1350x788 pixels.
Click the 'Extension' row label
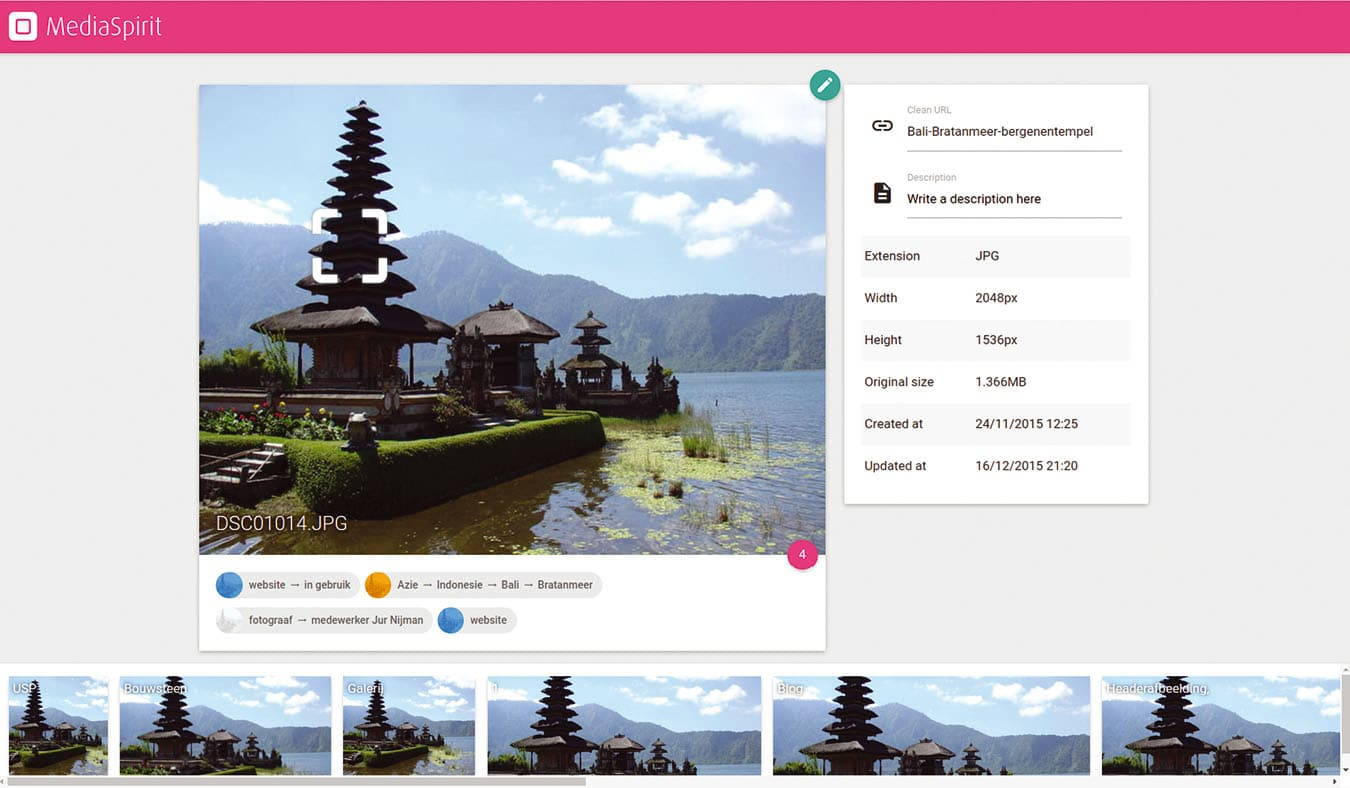[892, 256]
